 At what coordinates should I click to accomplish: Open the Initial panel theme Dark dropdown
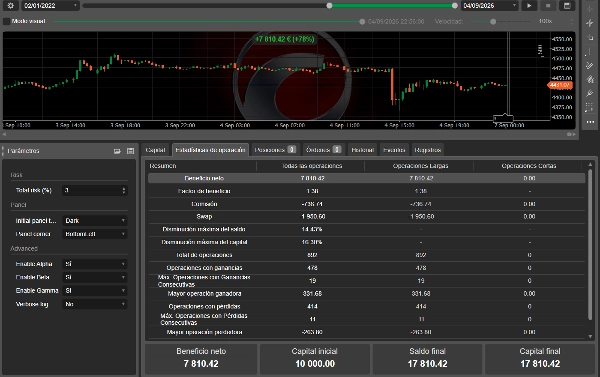[x=94, y=220]
